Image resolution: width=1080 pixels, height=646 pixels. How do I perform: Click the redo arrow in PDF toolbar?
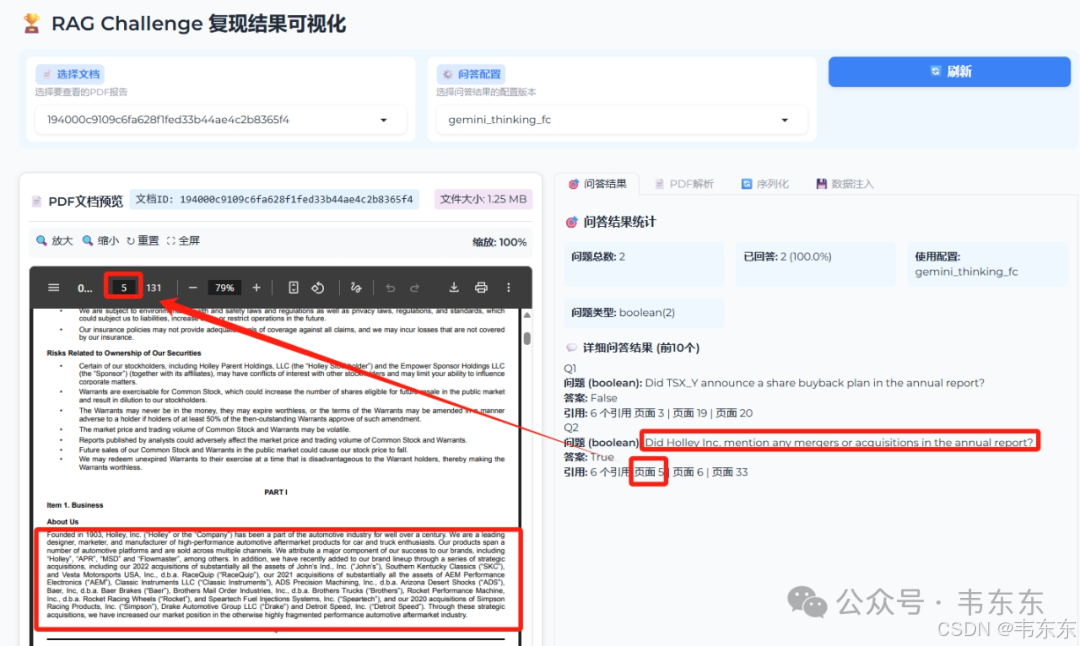click(415, 288)
